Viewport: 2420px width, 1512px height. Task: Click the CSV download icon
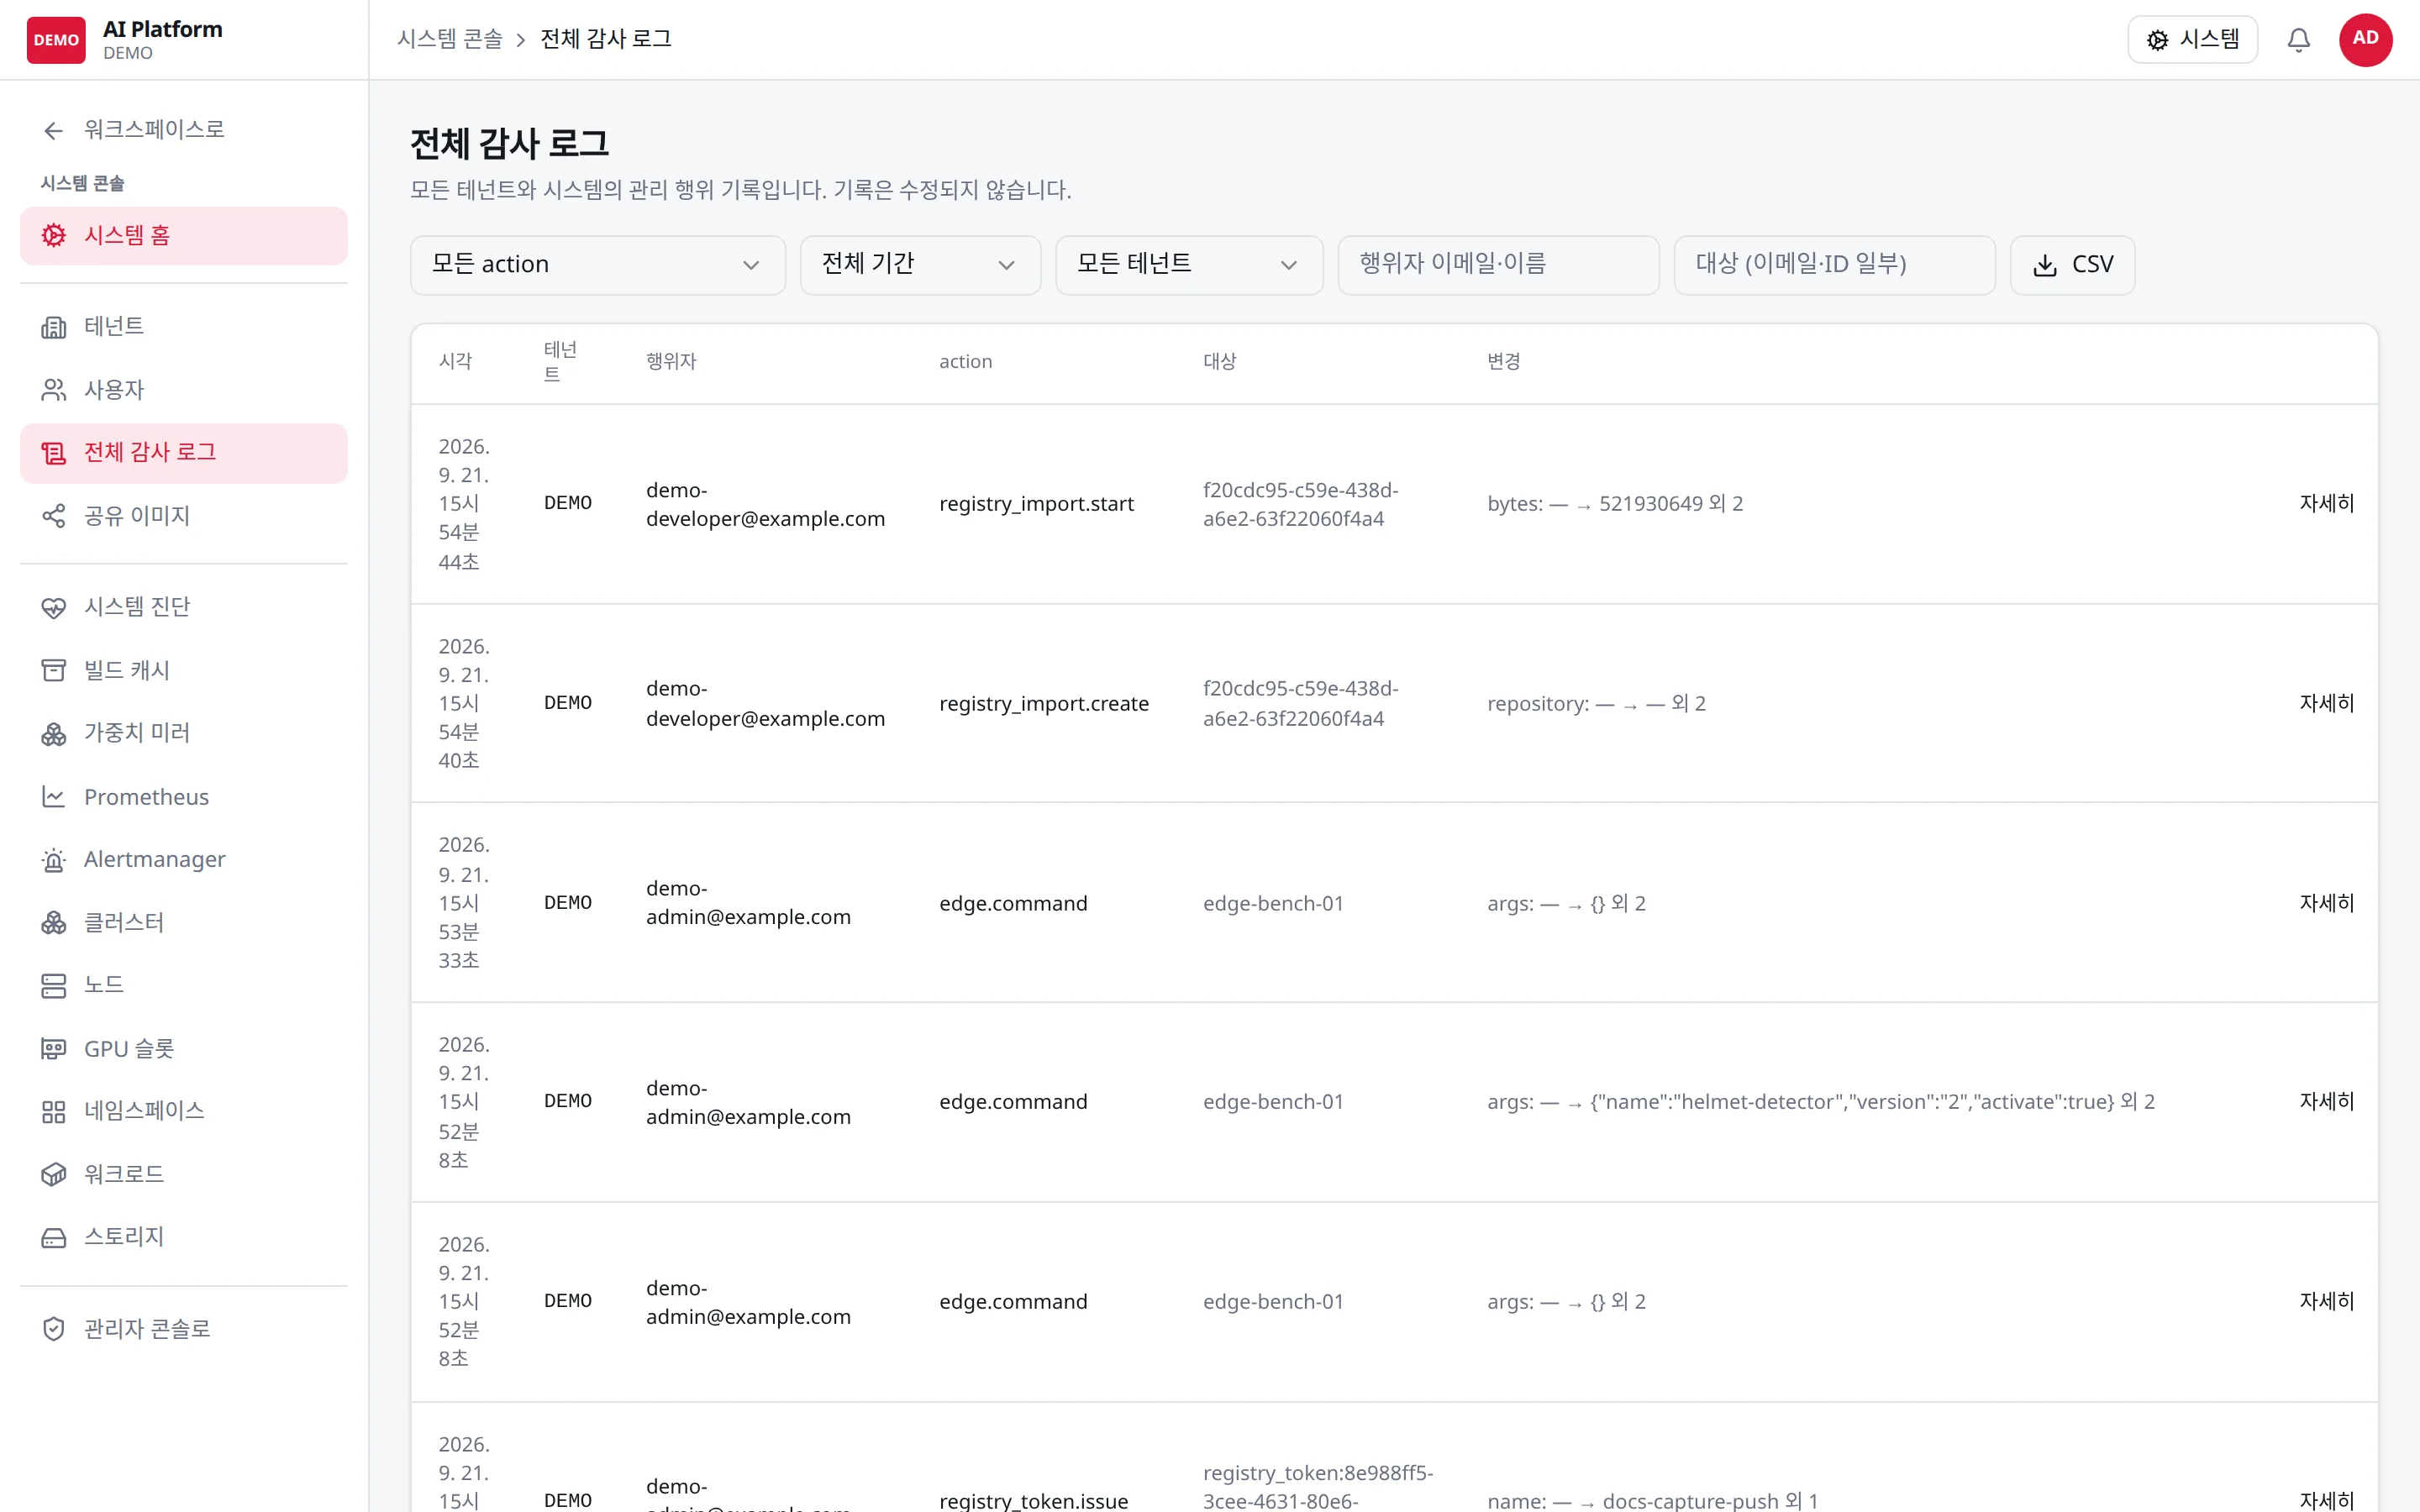point(2045,265)
